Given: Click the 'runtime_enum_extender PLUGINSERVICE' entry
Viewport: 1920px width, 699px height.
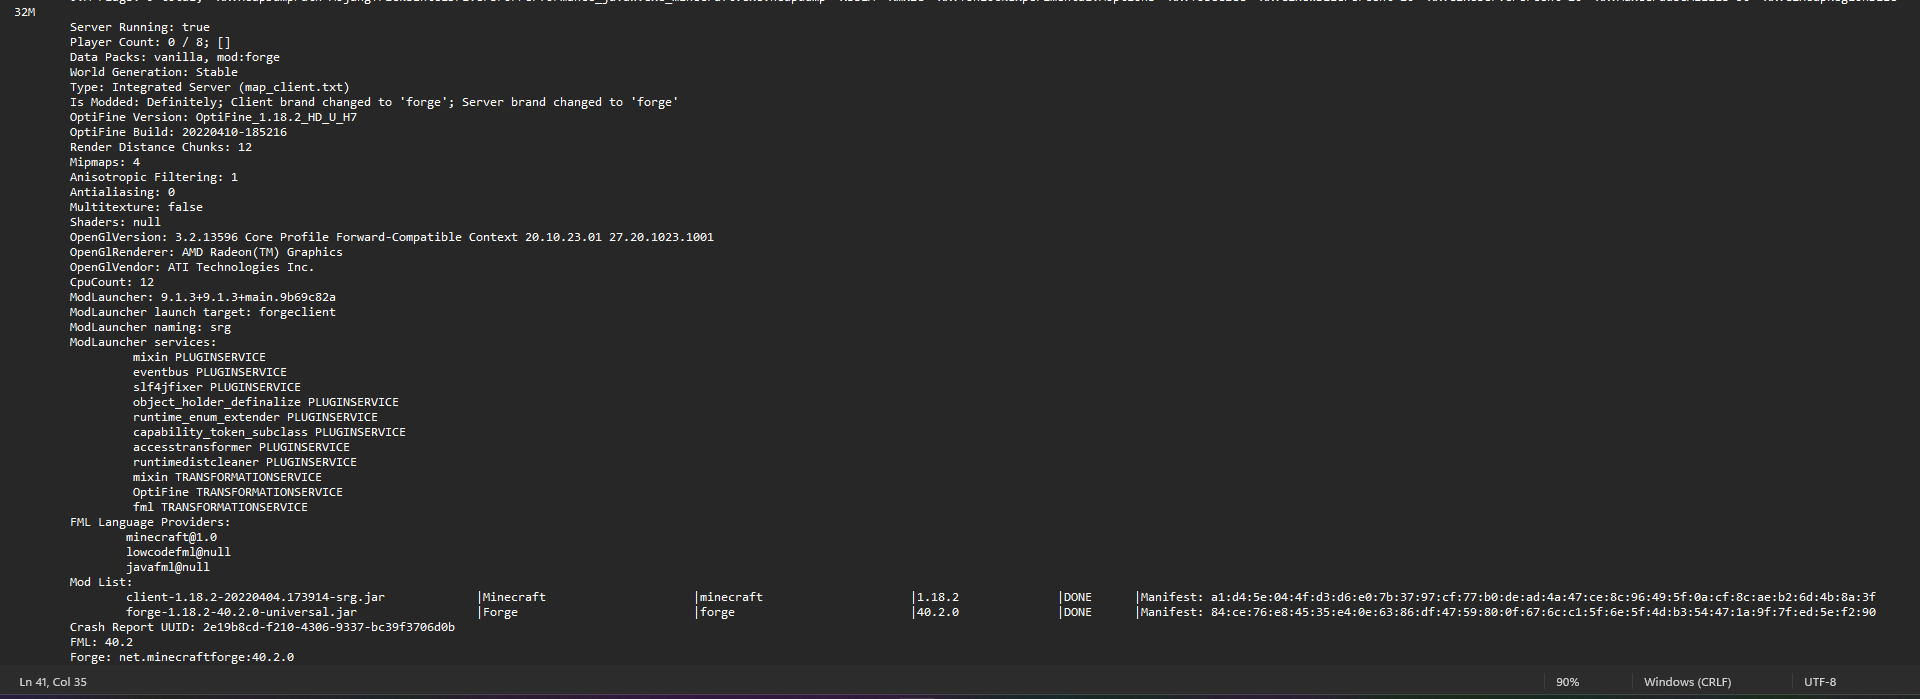Looking at the screenshot, I should click(x=255, y=417).
